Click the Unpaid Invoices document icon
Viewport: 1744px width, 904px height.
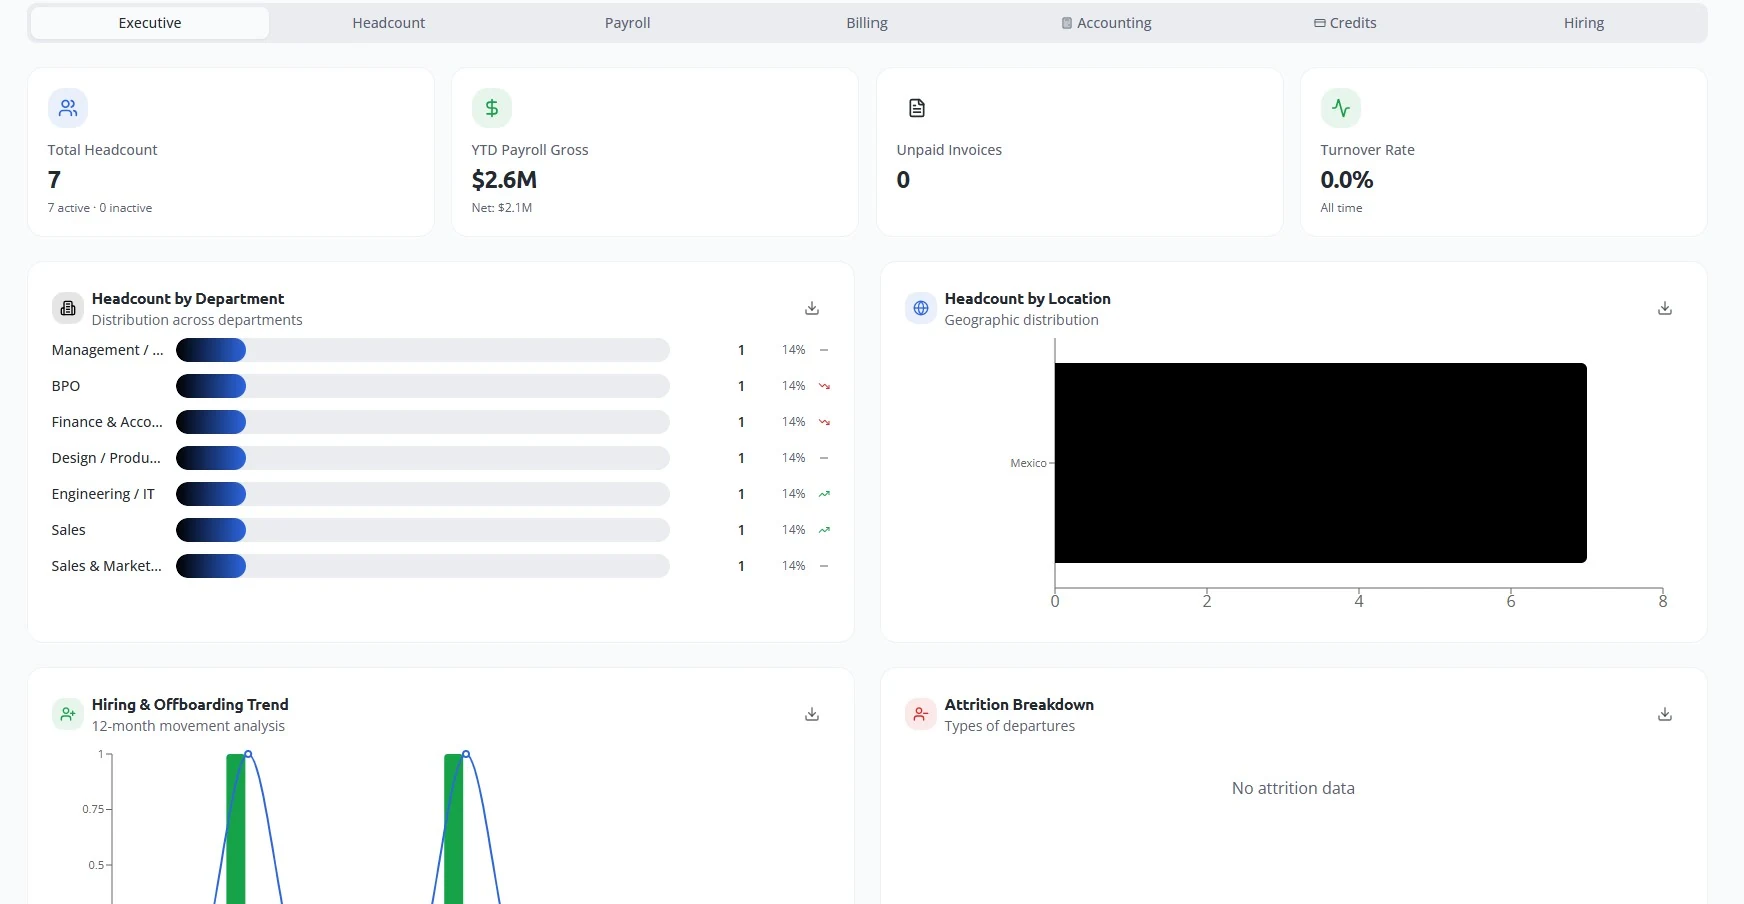917,108
